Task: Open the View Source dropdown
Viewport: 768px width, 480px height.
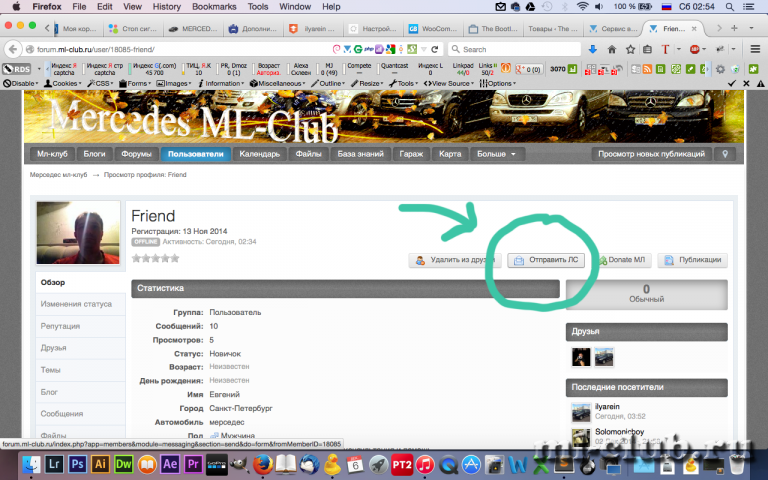Action: click(449, 83)
